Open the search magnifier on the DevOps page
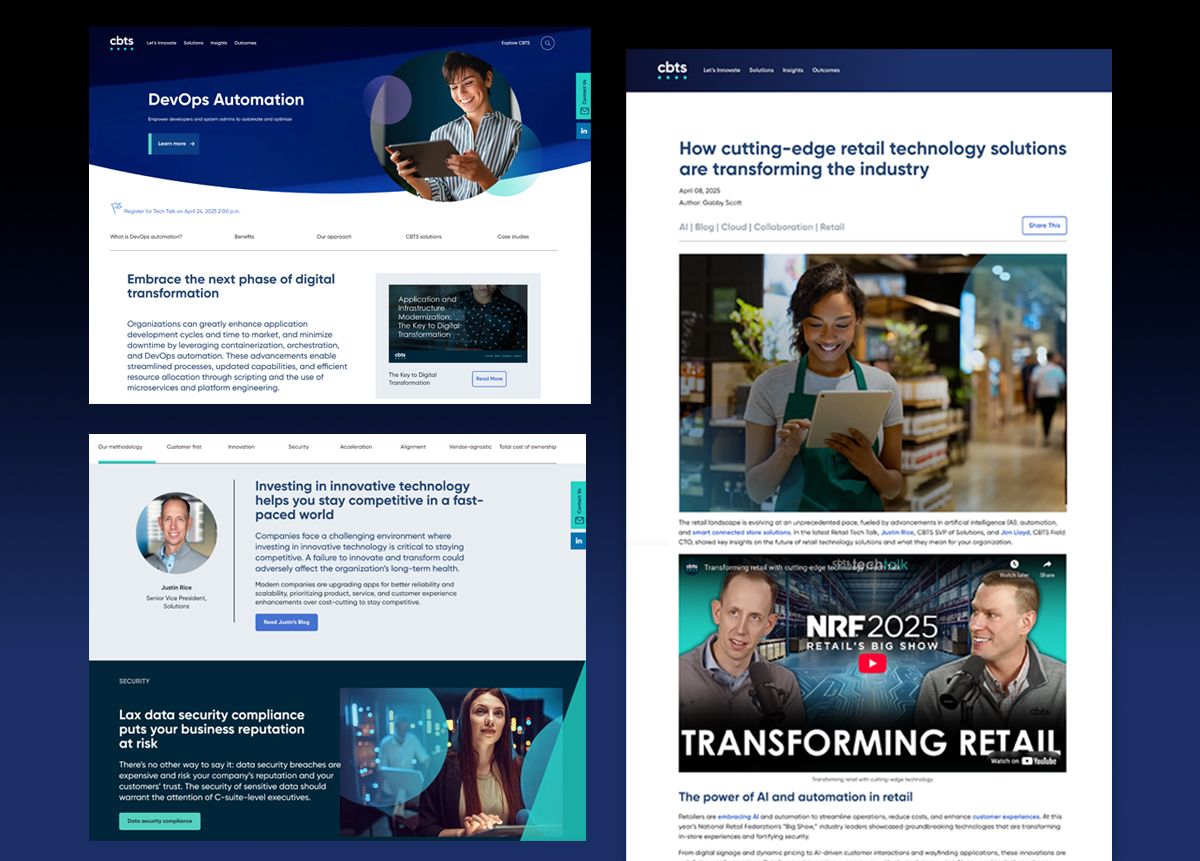Viewport: 1200px width, 861px height. point(547,43)
